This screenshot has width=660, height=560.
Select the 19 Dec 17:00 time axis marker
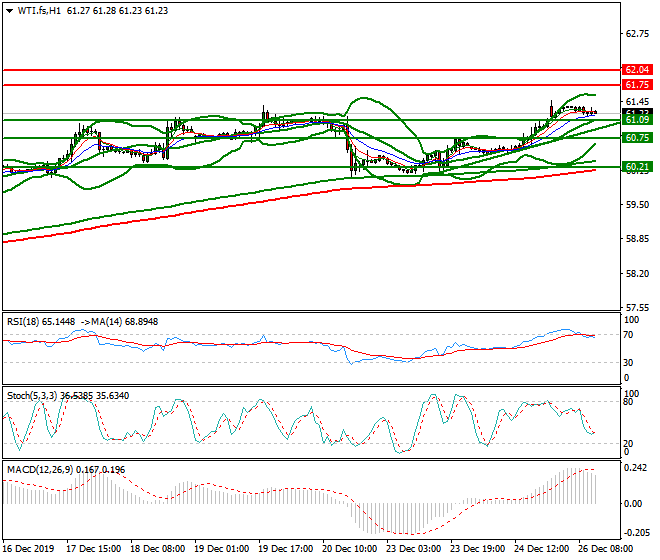[285, 549]
